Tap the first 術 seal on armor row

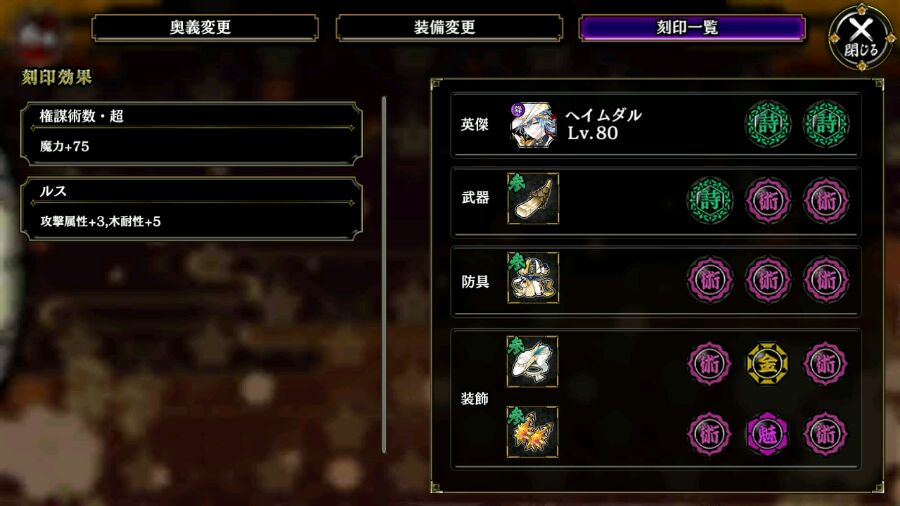(710, 280)
